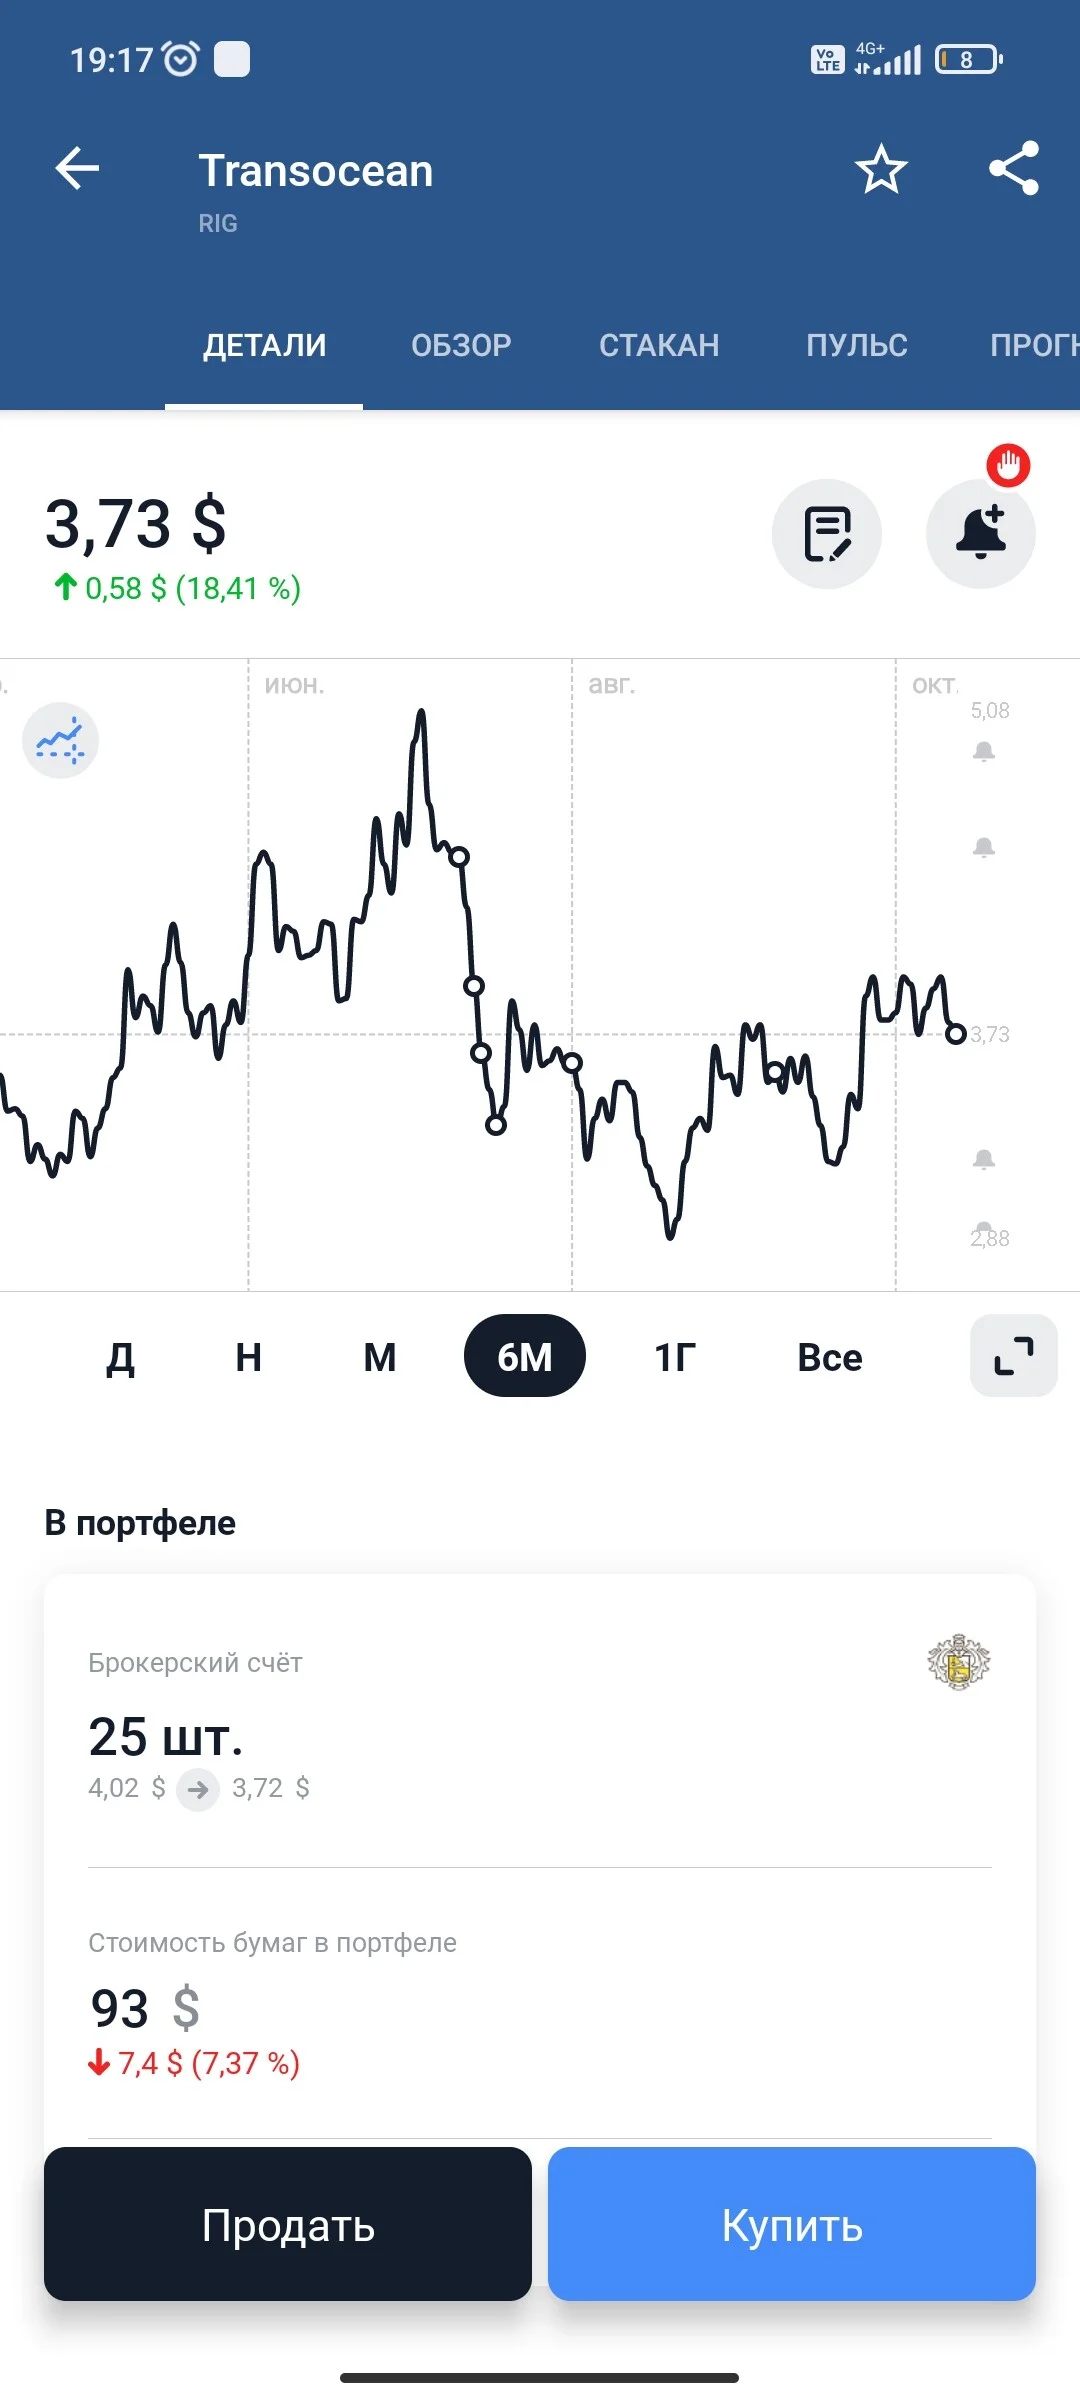
Task: Open Tinkoff broker account emblem
Action: [959, 1662]
